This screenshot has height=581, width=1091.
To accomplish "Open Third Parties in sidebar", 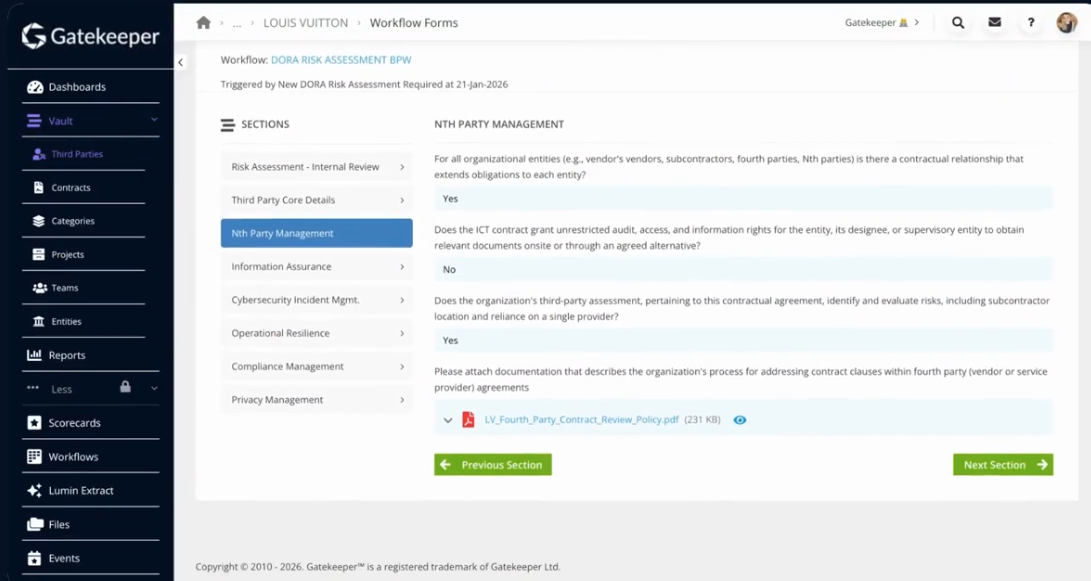I will [x=77, y=154].
